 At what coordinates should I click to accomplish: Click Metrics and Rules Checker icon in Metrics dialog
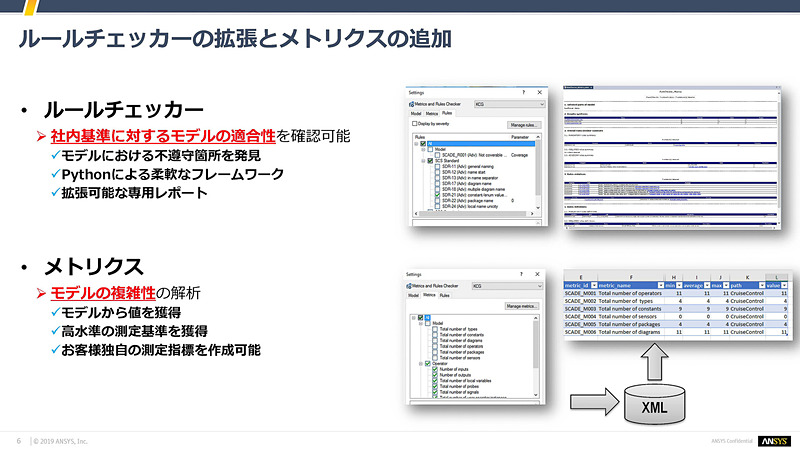[409, 286]
